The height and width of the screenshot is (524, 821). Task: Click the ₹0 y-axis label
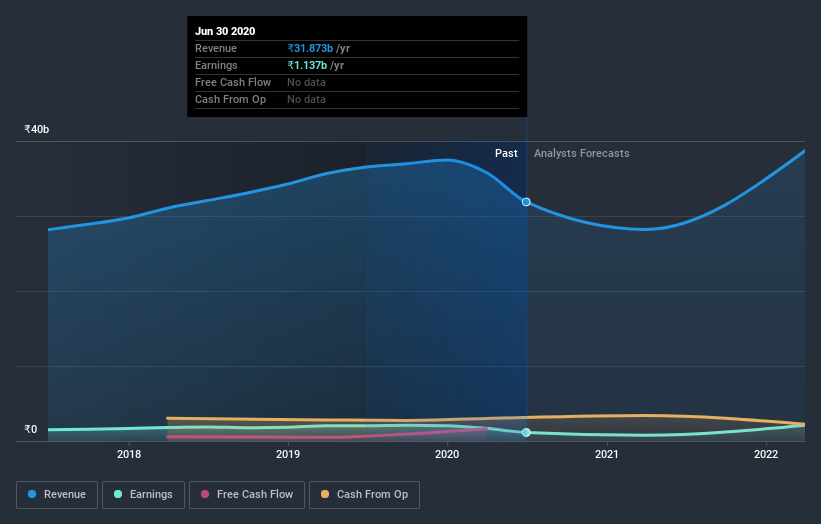[31, 429]
